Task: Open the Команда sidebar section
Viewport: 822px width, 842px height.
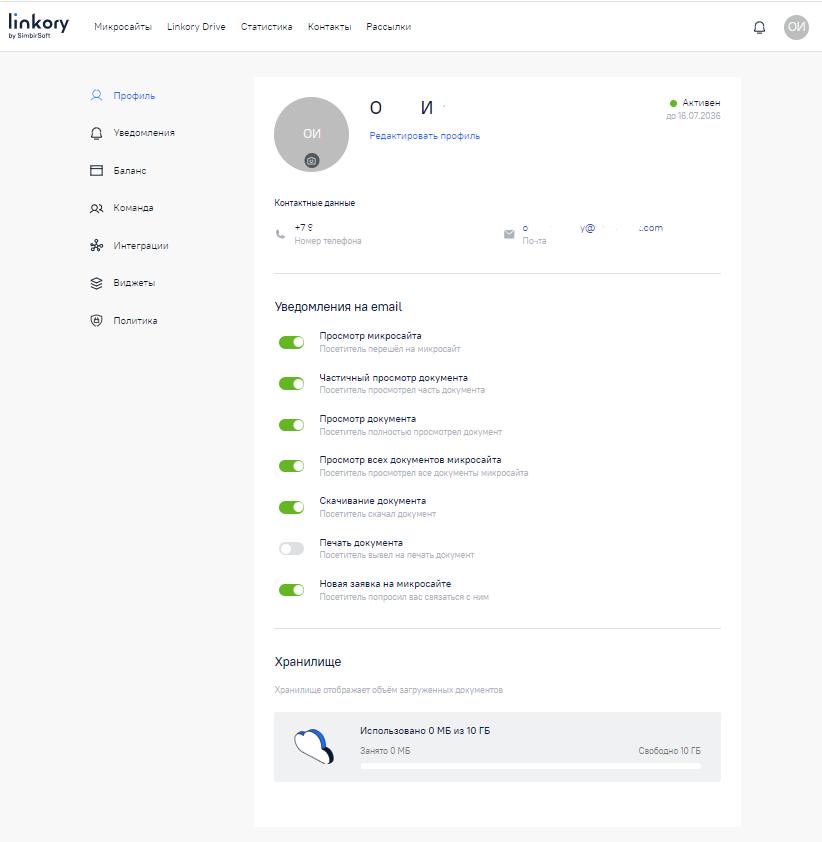Action: (x=132, y=208)
